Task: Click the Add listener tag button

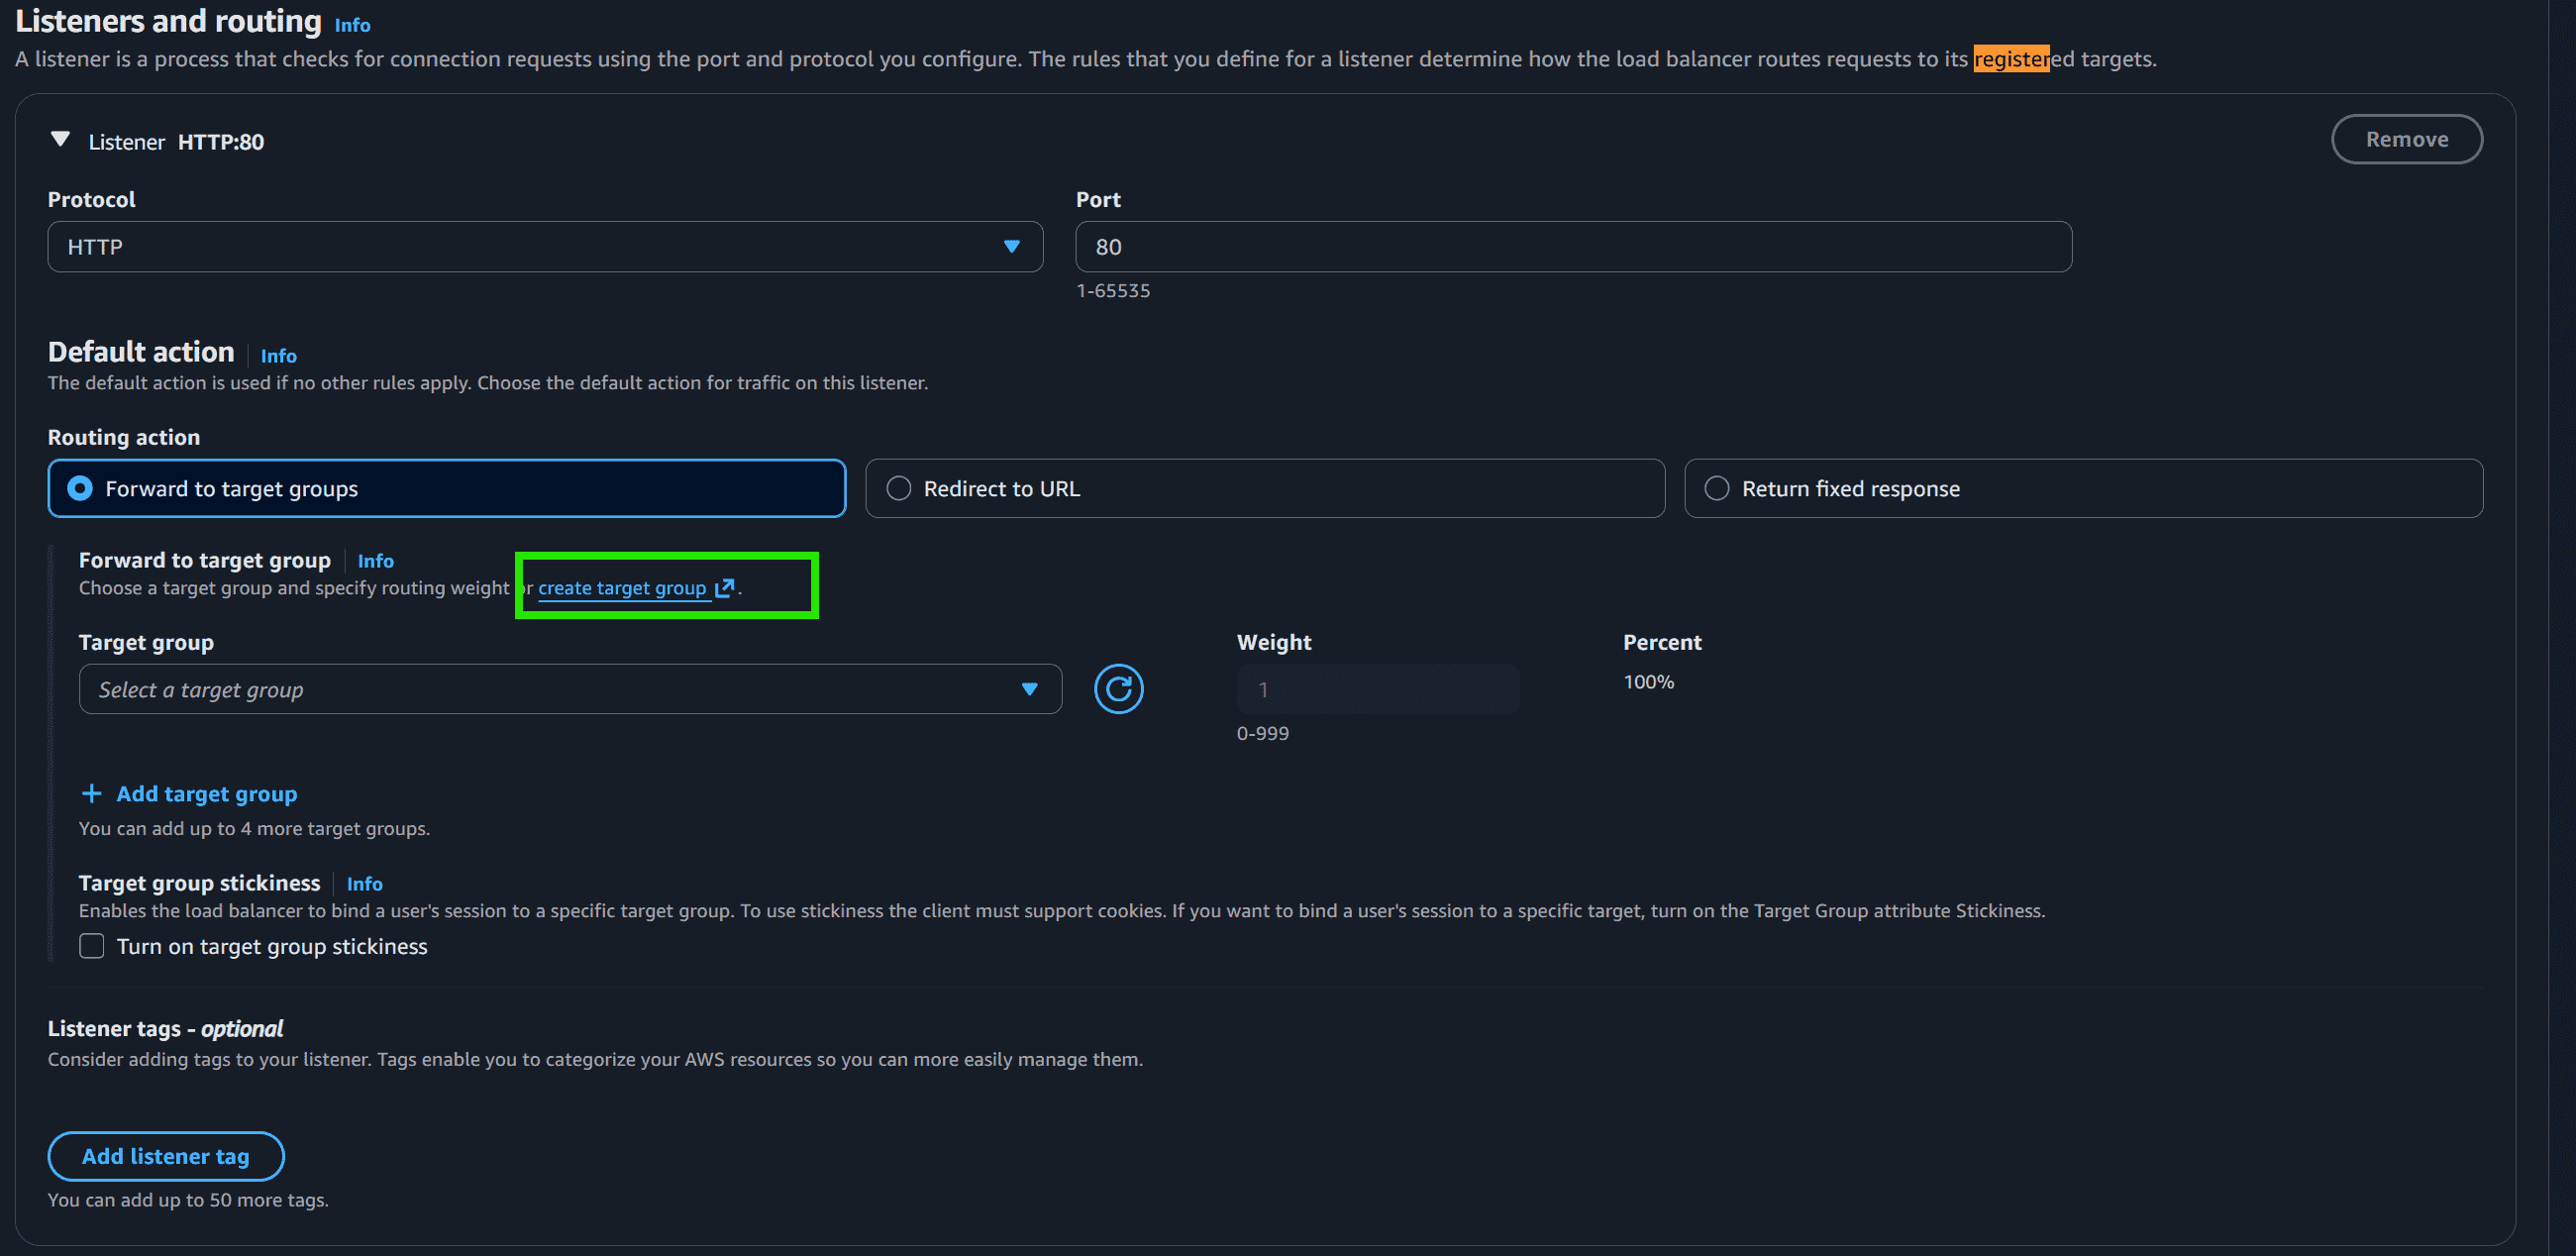Action: click(x=166, y=1156)
